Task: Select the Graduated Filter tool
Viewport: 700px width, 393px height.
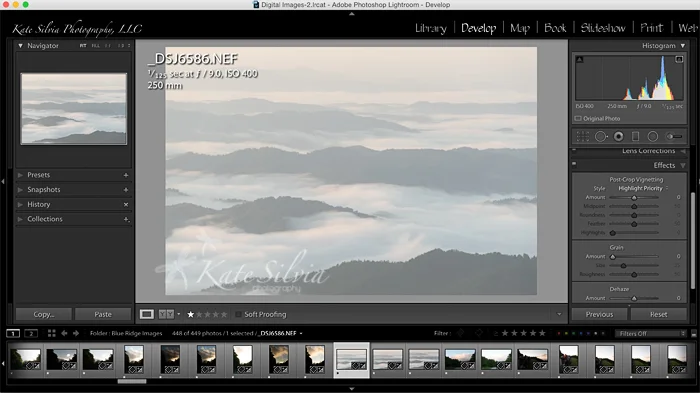Action: point(636,137)
